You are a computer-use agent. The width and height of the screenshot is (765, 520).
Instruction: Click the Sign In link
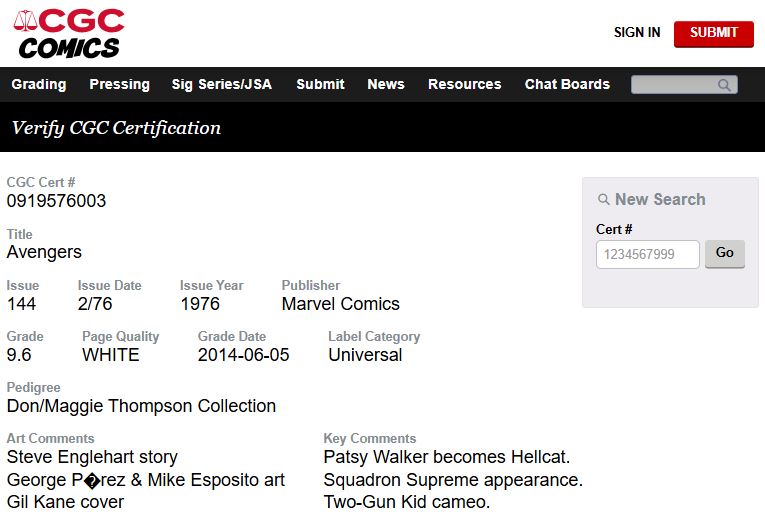click(x=637, y=32)
